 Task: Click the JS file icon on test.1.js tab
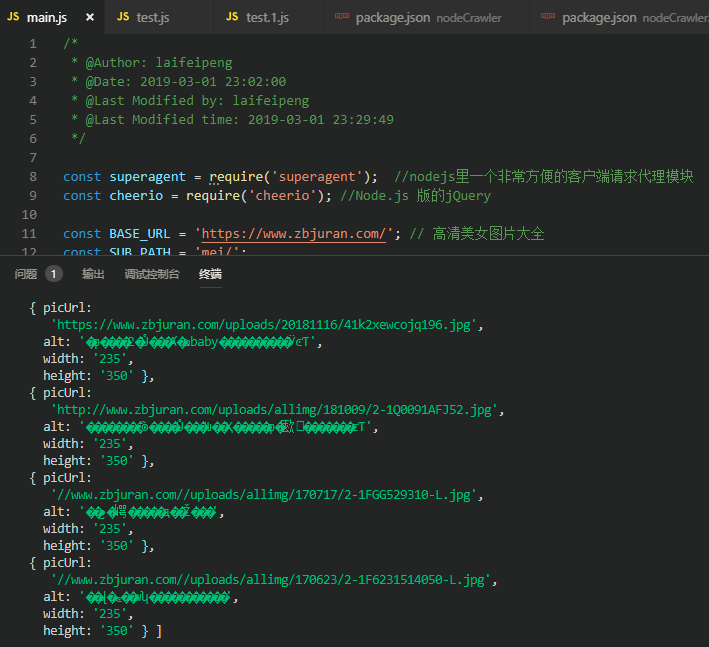click(232, 17)
